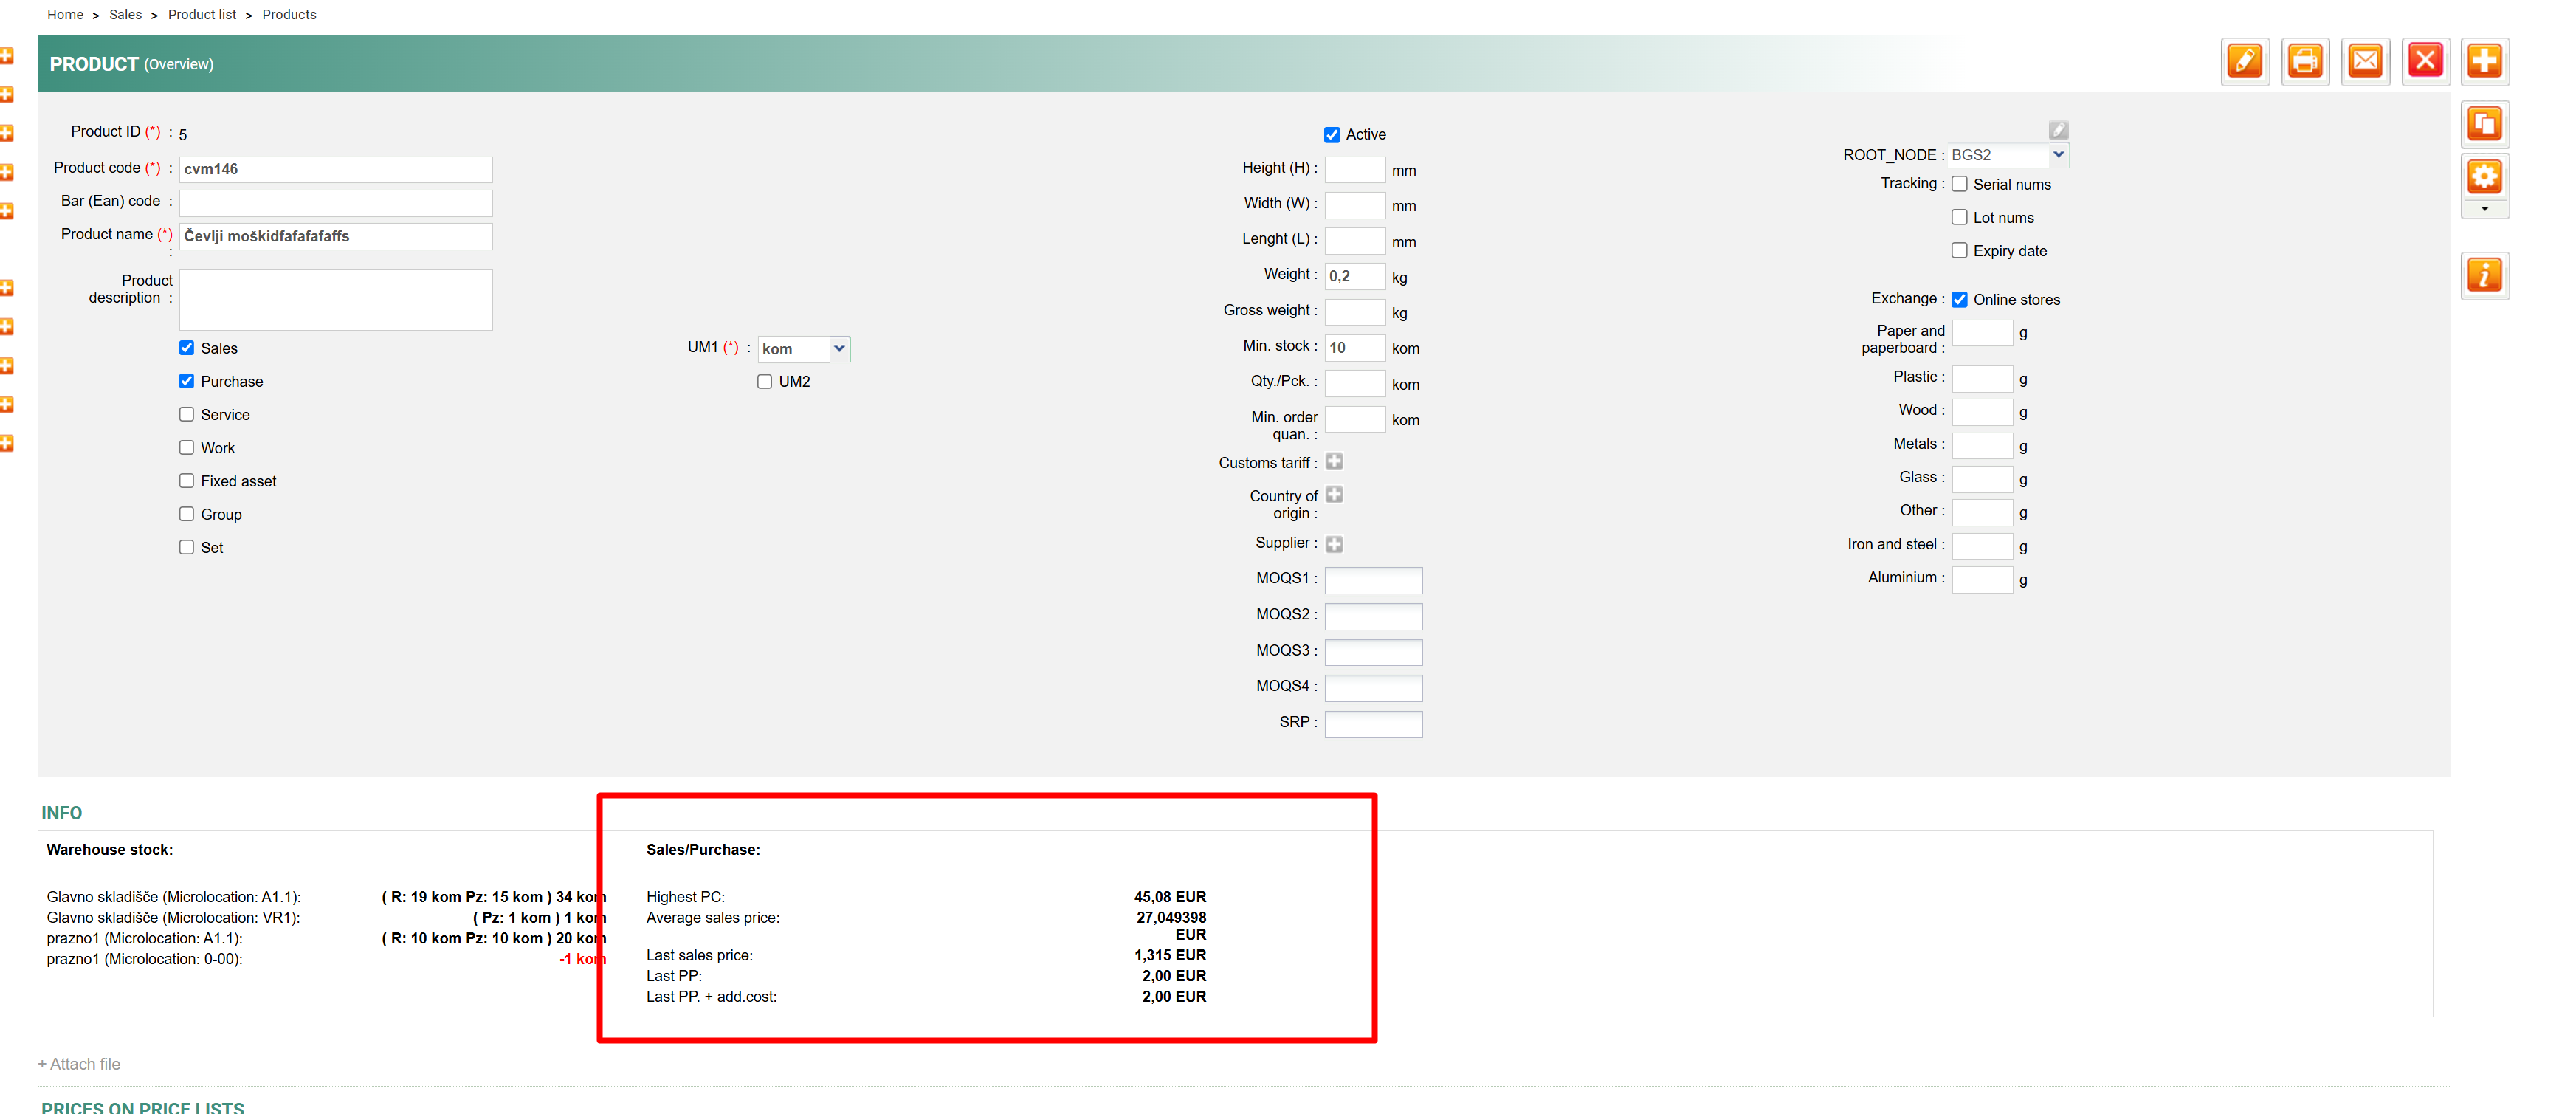
Task: Click the Bar (Ean) code field
Action: (x=335, y=203)
